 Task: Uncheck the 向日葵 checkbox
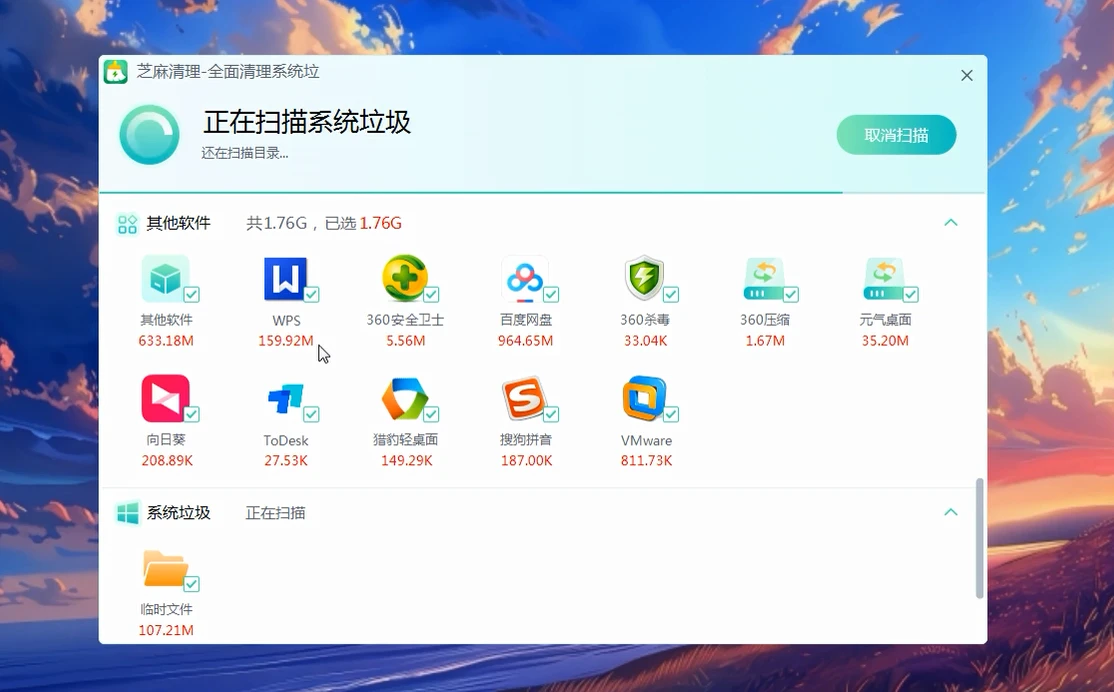192,414
